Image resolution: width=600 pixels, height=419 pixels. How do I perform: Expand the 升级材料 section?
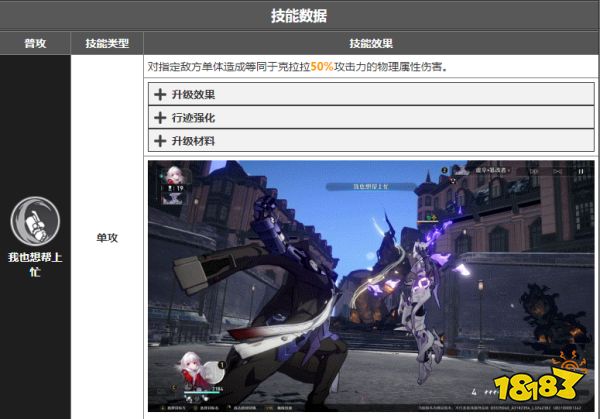pos(371,141)
